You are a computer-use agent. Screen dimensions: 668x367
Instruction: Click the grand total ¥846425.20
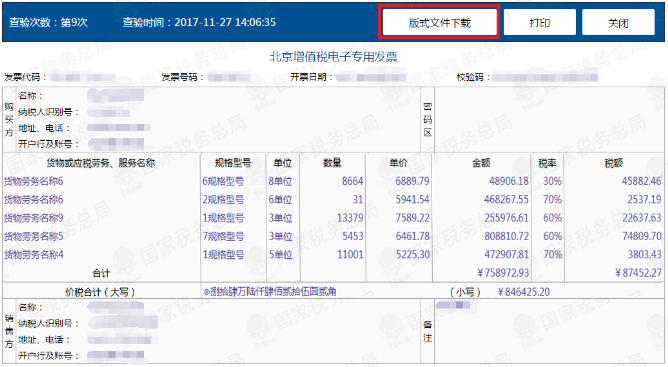point(524,292)
